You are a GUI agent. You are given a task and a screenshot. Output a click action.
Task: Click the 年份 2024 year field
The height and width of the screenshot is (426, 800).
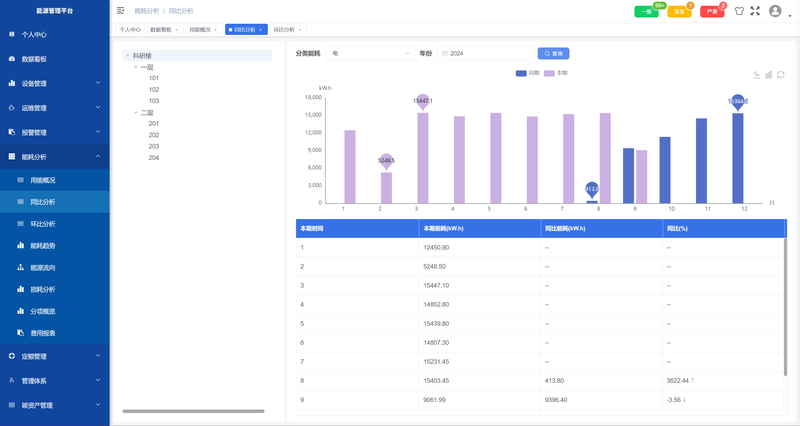tap(485, 54)
